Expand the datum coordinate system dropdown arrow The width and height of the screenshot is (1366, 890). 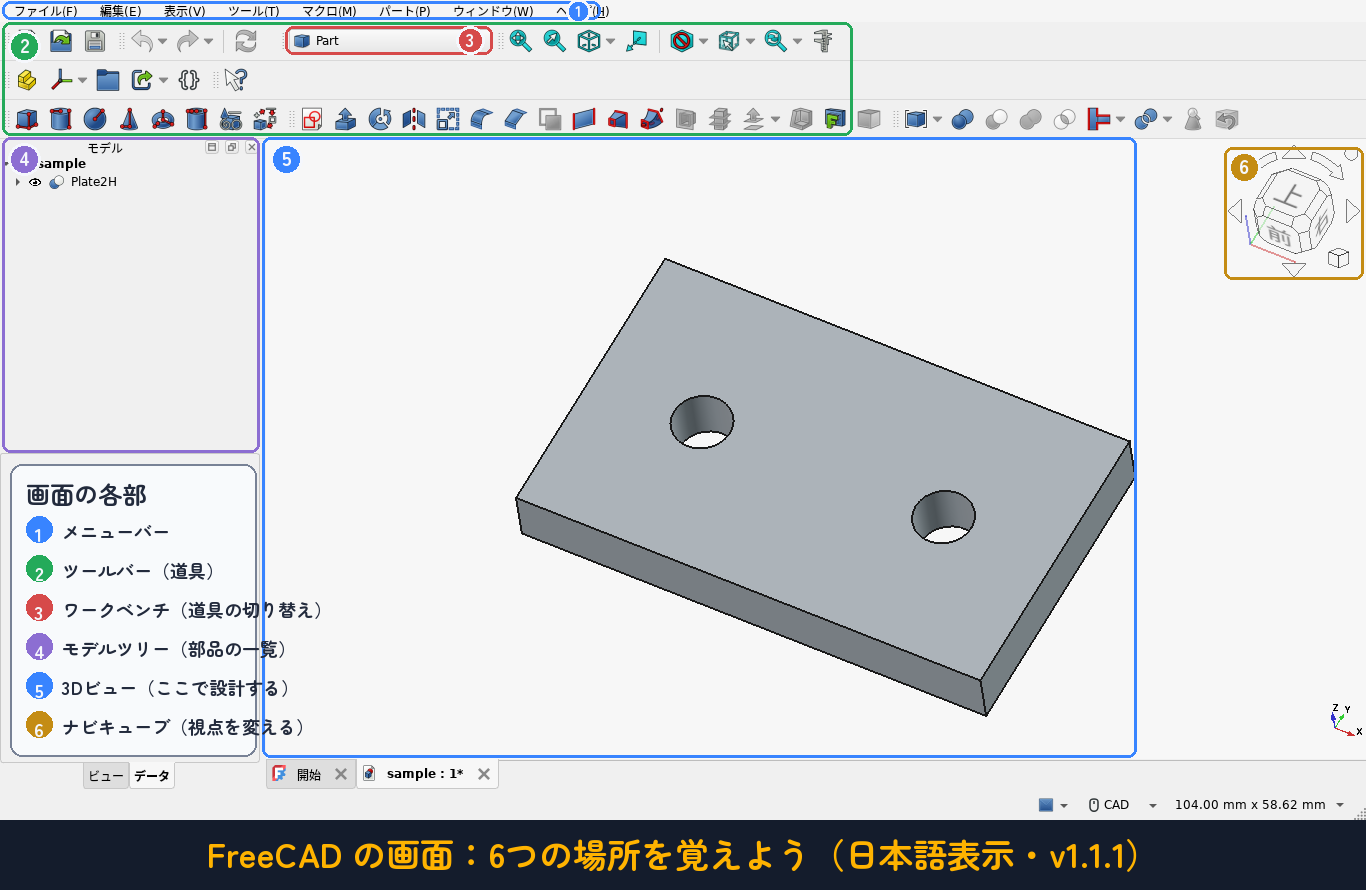(82, 79)
